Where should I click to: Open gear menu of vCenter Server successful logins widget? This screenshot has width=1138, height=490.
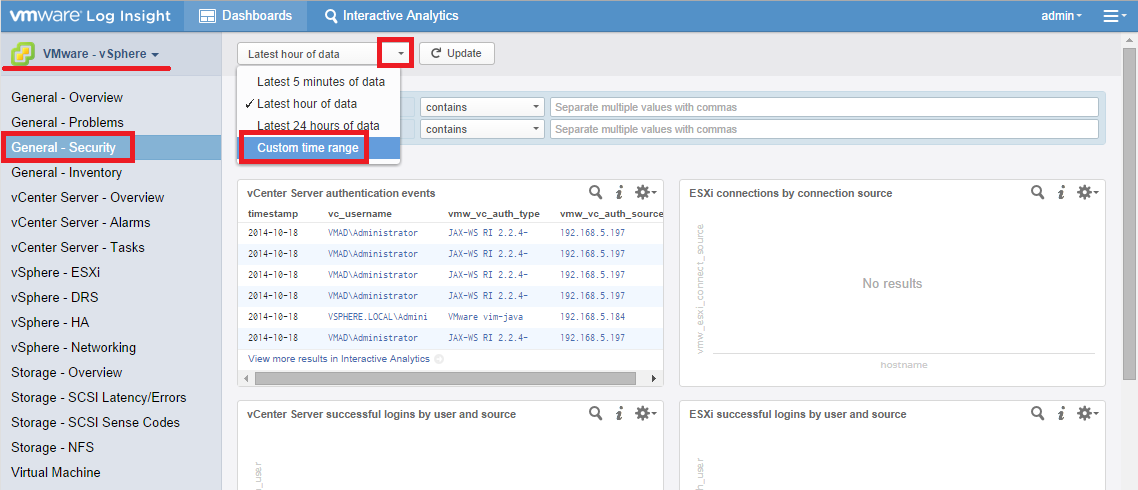point(645,413)
